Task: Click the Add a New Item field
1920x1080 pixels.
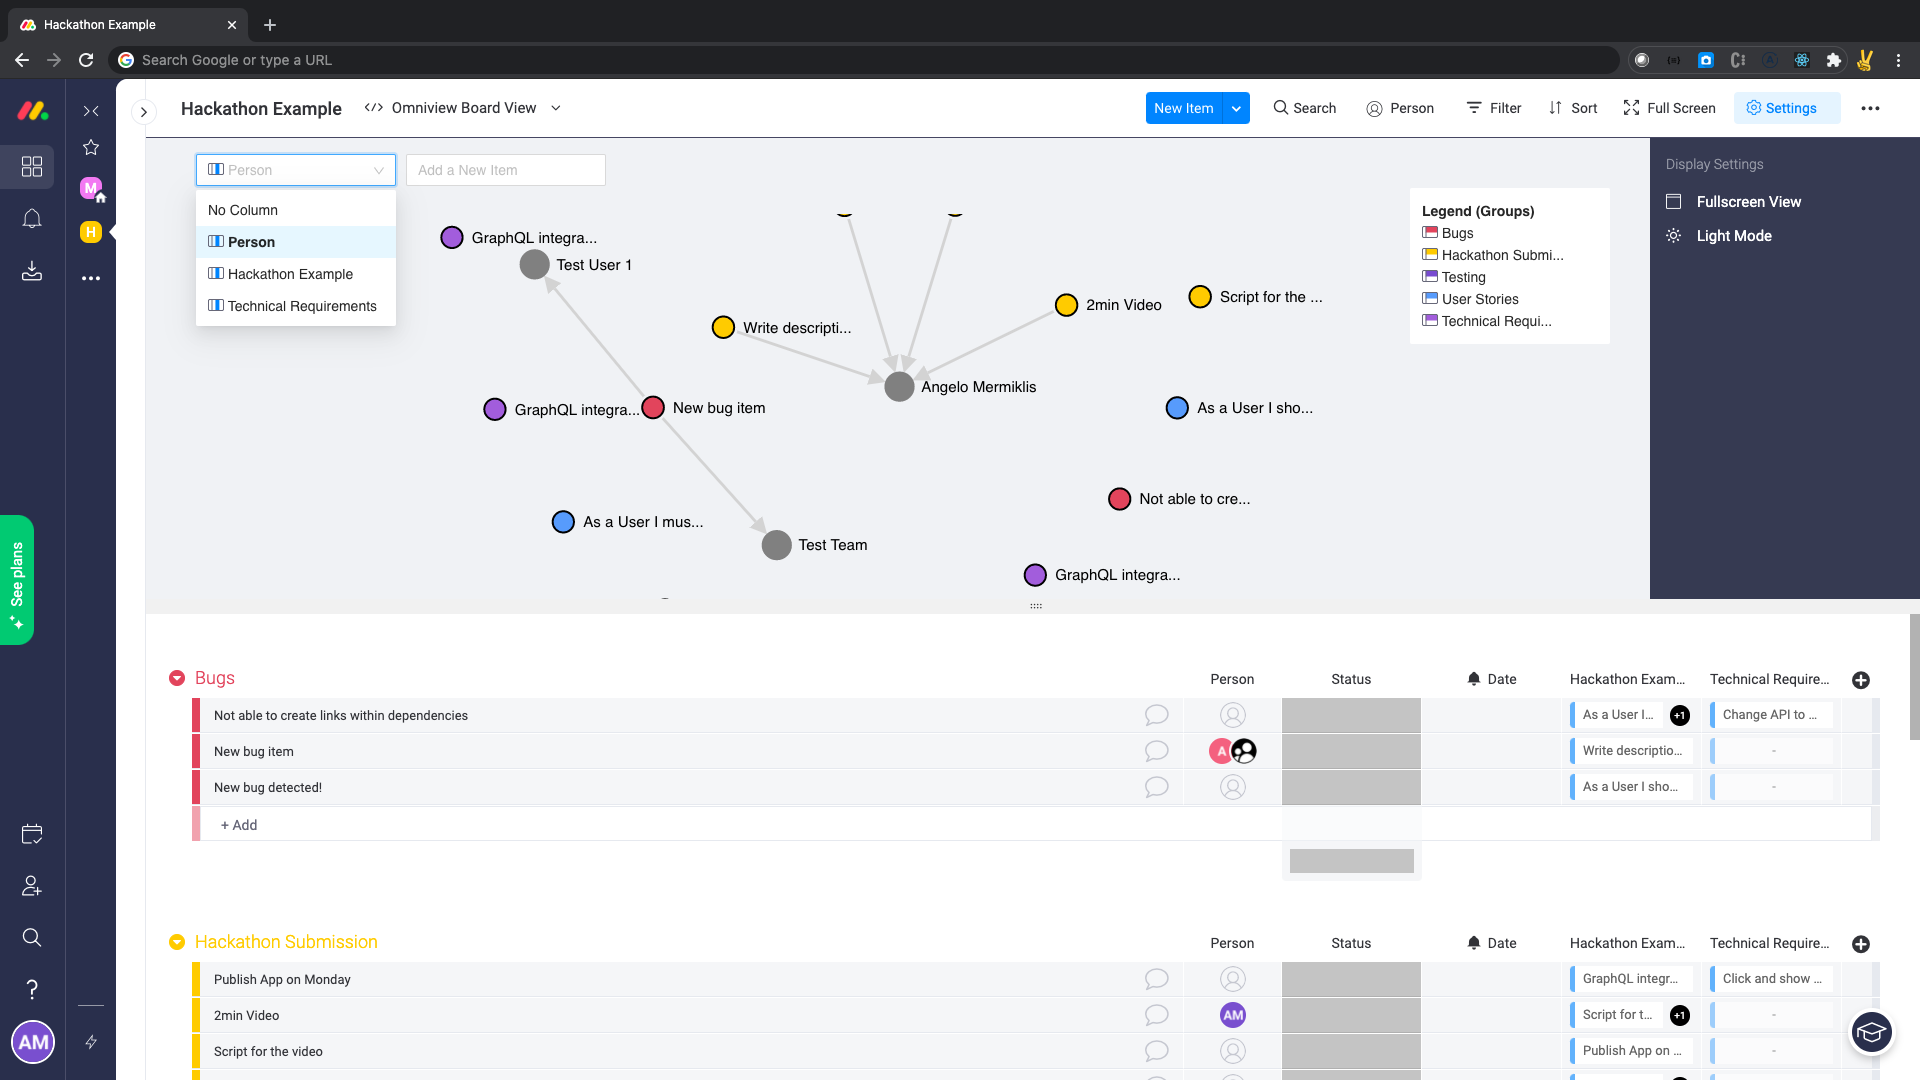Action: coord(505,170)
